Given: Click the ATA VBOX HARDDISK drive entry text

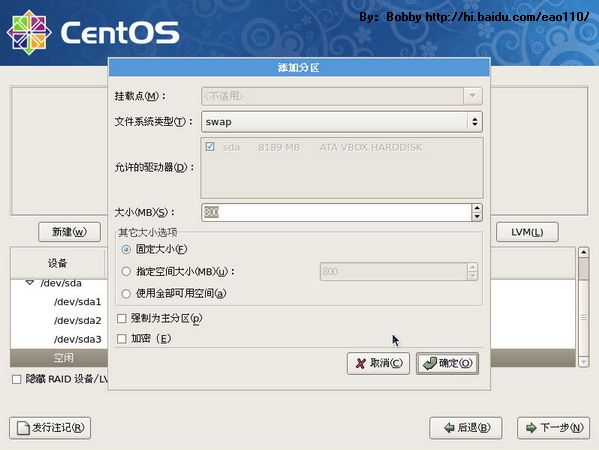Looking at the screenshot, I should click(371, 147).
